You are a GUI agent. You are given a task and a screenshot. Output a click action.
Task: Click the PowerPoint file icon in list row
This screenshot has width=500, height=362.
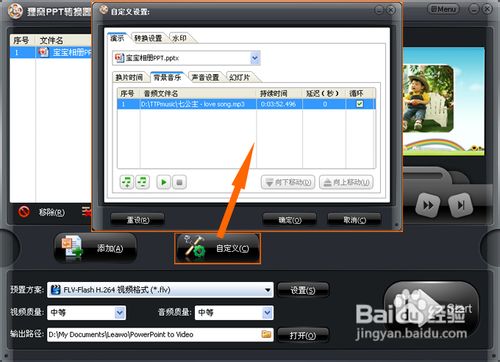point(43,52)
